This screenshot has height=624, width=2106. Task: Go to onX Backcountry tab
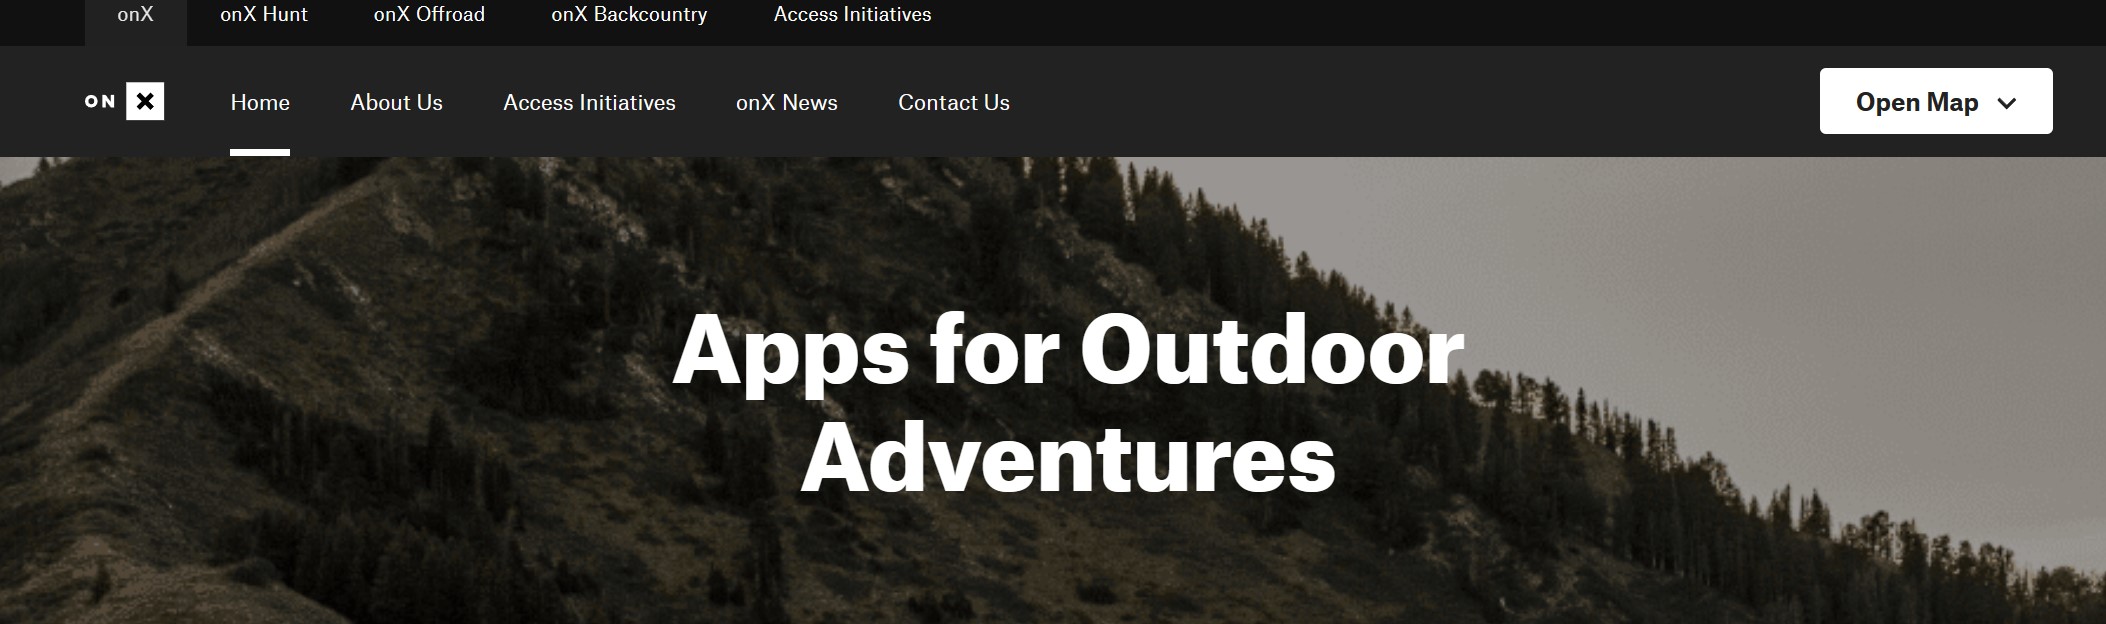pyautogui.click(x=629, y=15)
